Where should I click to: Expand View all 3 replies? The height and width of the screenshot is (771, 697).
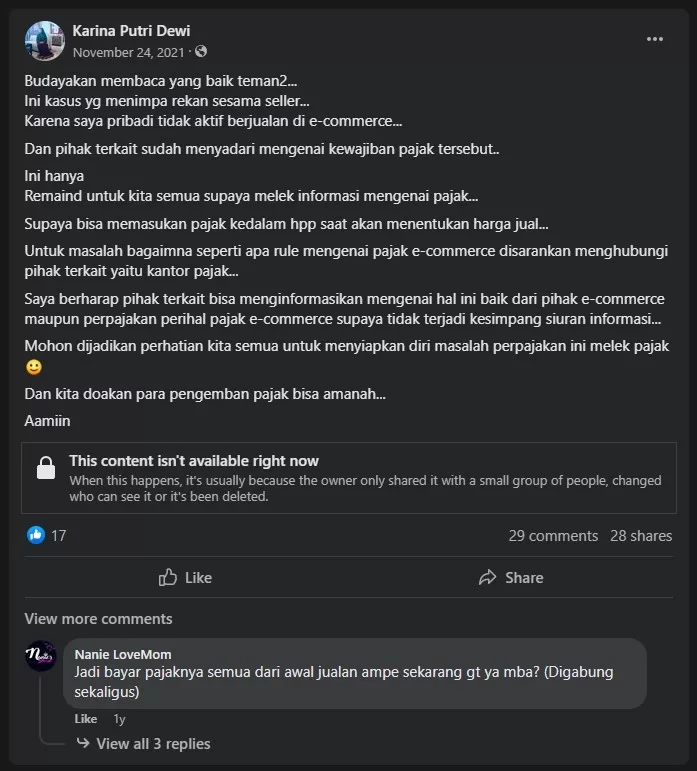[x=153, y=743]
